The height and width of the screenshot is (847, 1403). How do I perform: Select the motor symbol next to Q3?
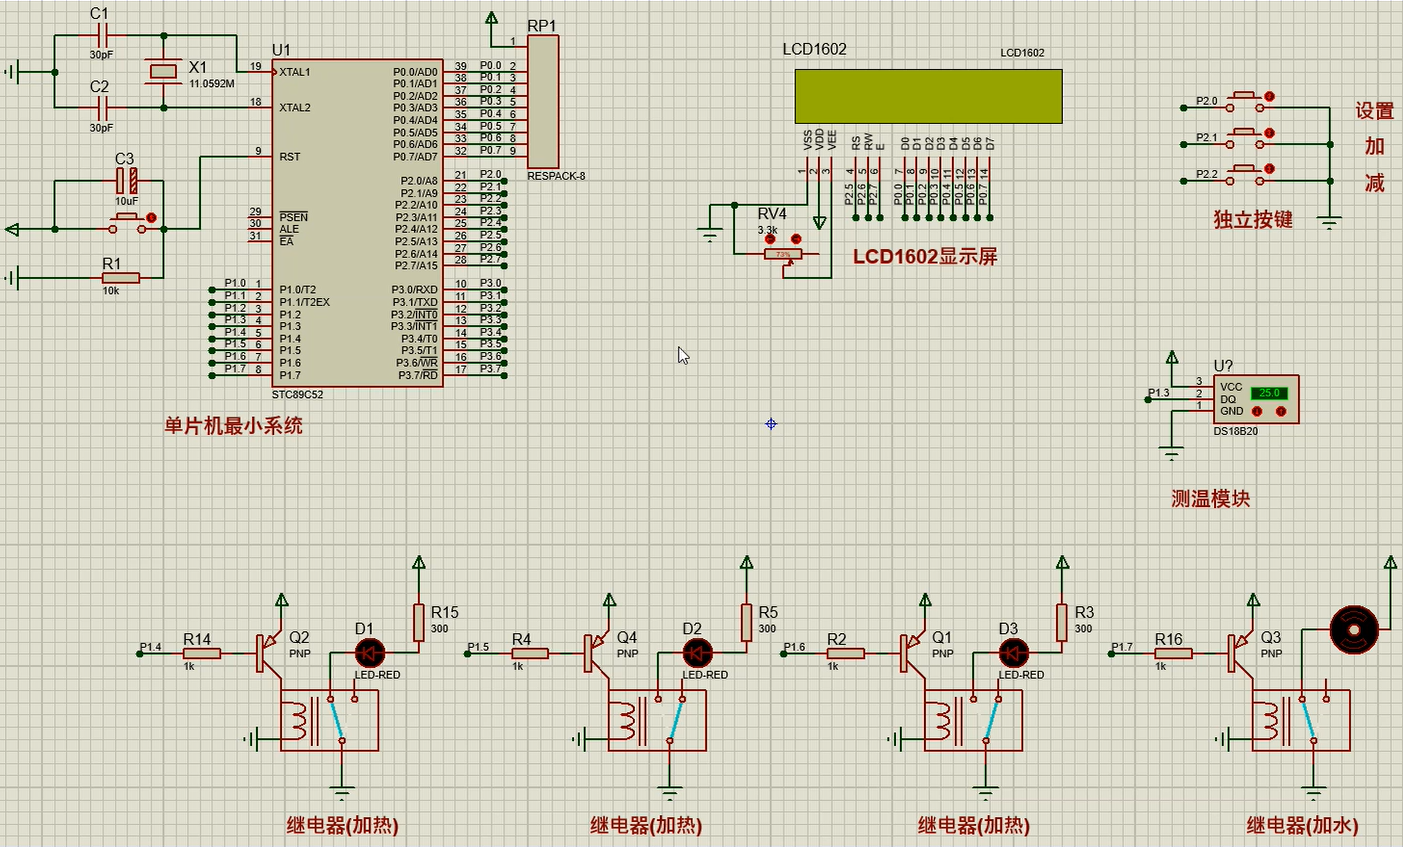pos(1354,630)
